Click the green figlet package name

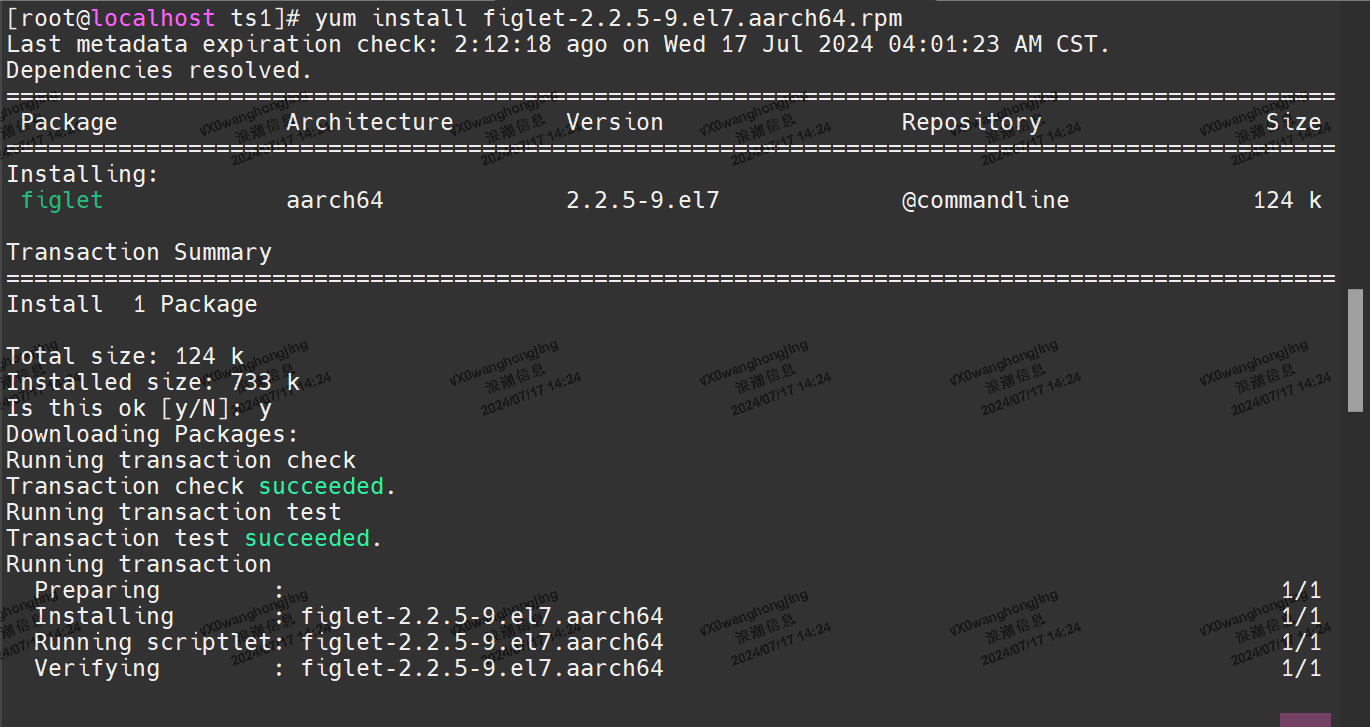click(62, 200)
